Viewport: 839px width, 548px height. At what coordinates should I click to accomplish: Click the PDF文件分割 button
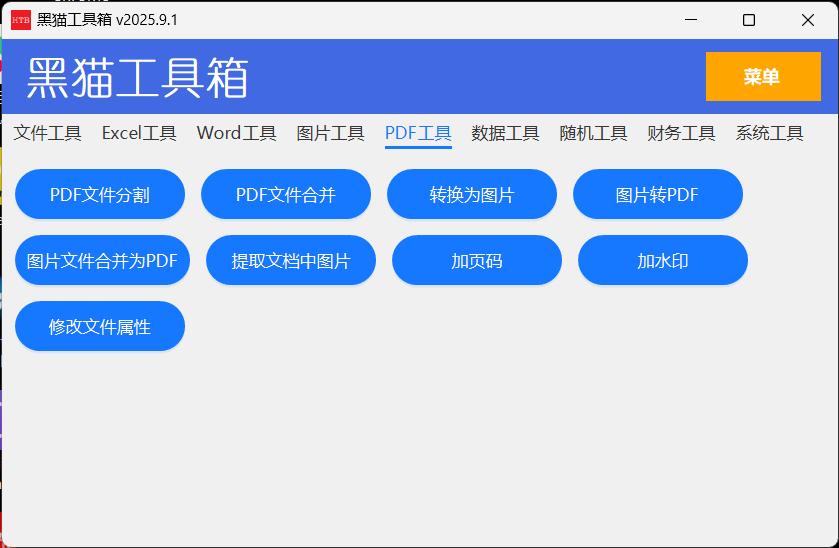pos(100,195)
